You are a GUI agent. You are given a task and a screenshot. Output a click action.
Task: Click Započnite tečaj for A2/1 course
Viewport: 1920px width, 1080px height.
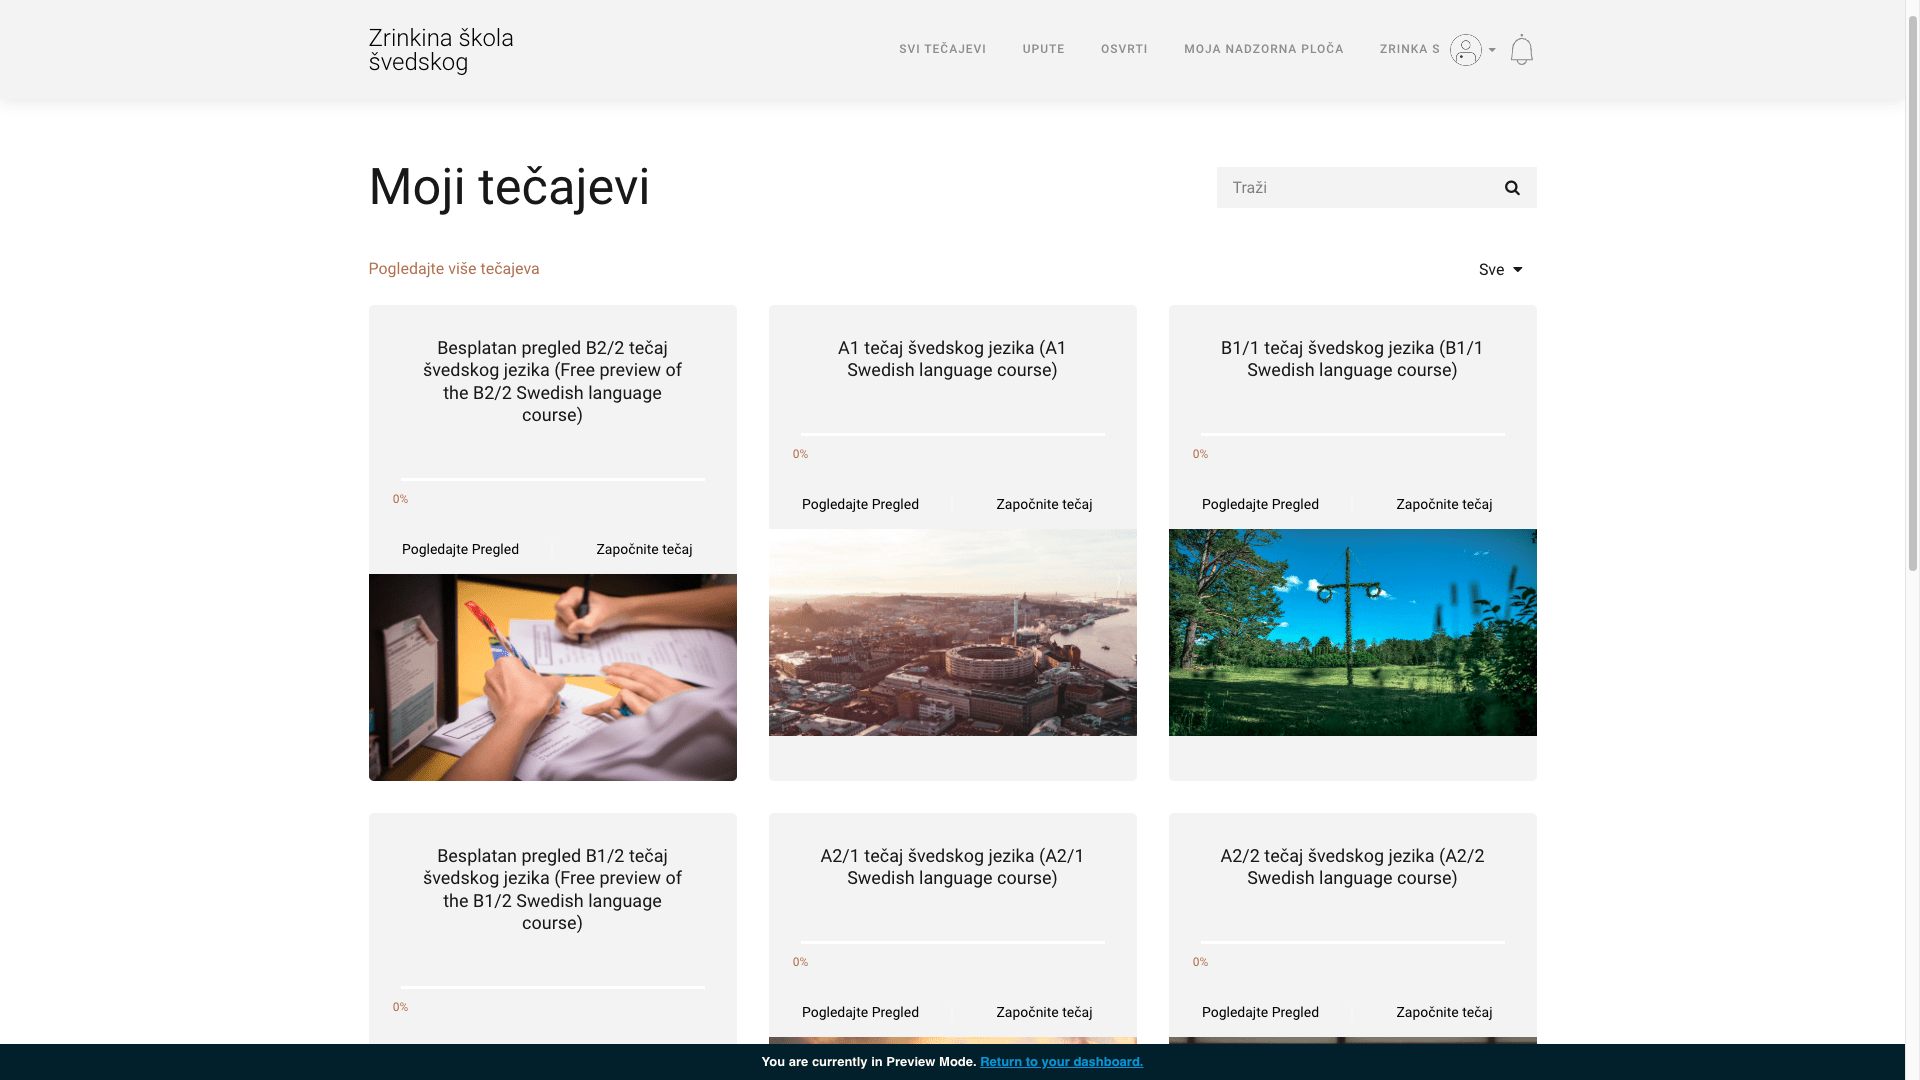click(x=1044, y=1013)
